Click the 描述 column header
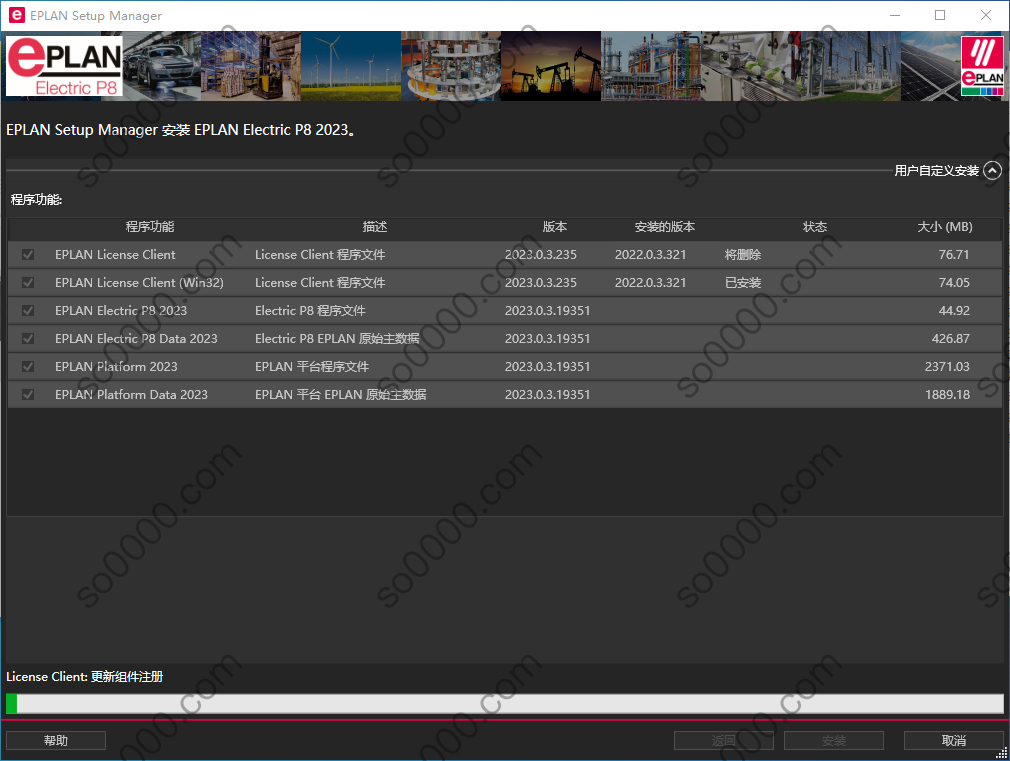Image resolution: width=1010 pixels, height=761 pixels. tap(375, 227)
